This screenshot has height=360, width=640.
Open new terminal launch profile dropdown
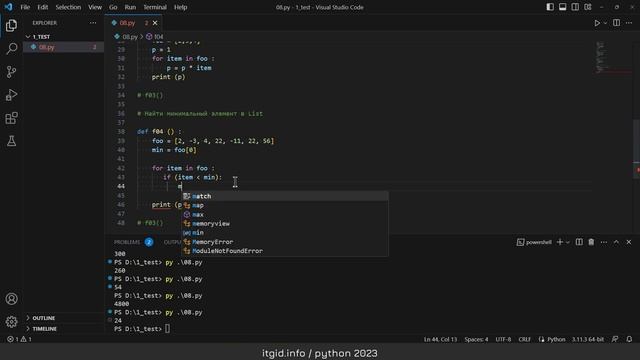pos(567,242)
